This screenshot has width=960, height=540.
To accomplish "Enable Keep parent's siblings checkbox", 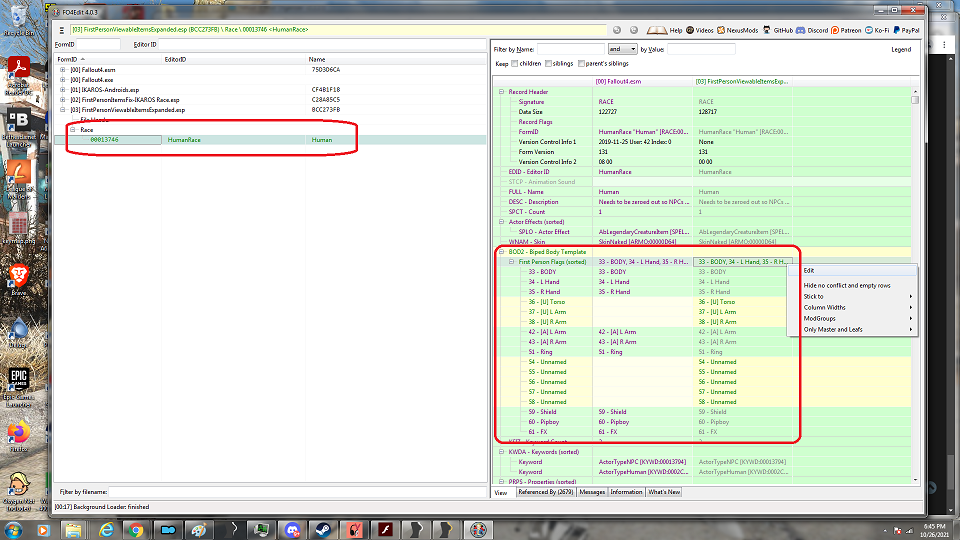I will click(x=581, y=64).
